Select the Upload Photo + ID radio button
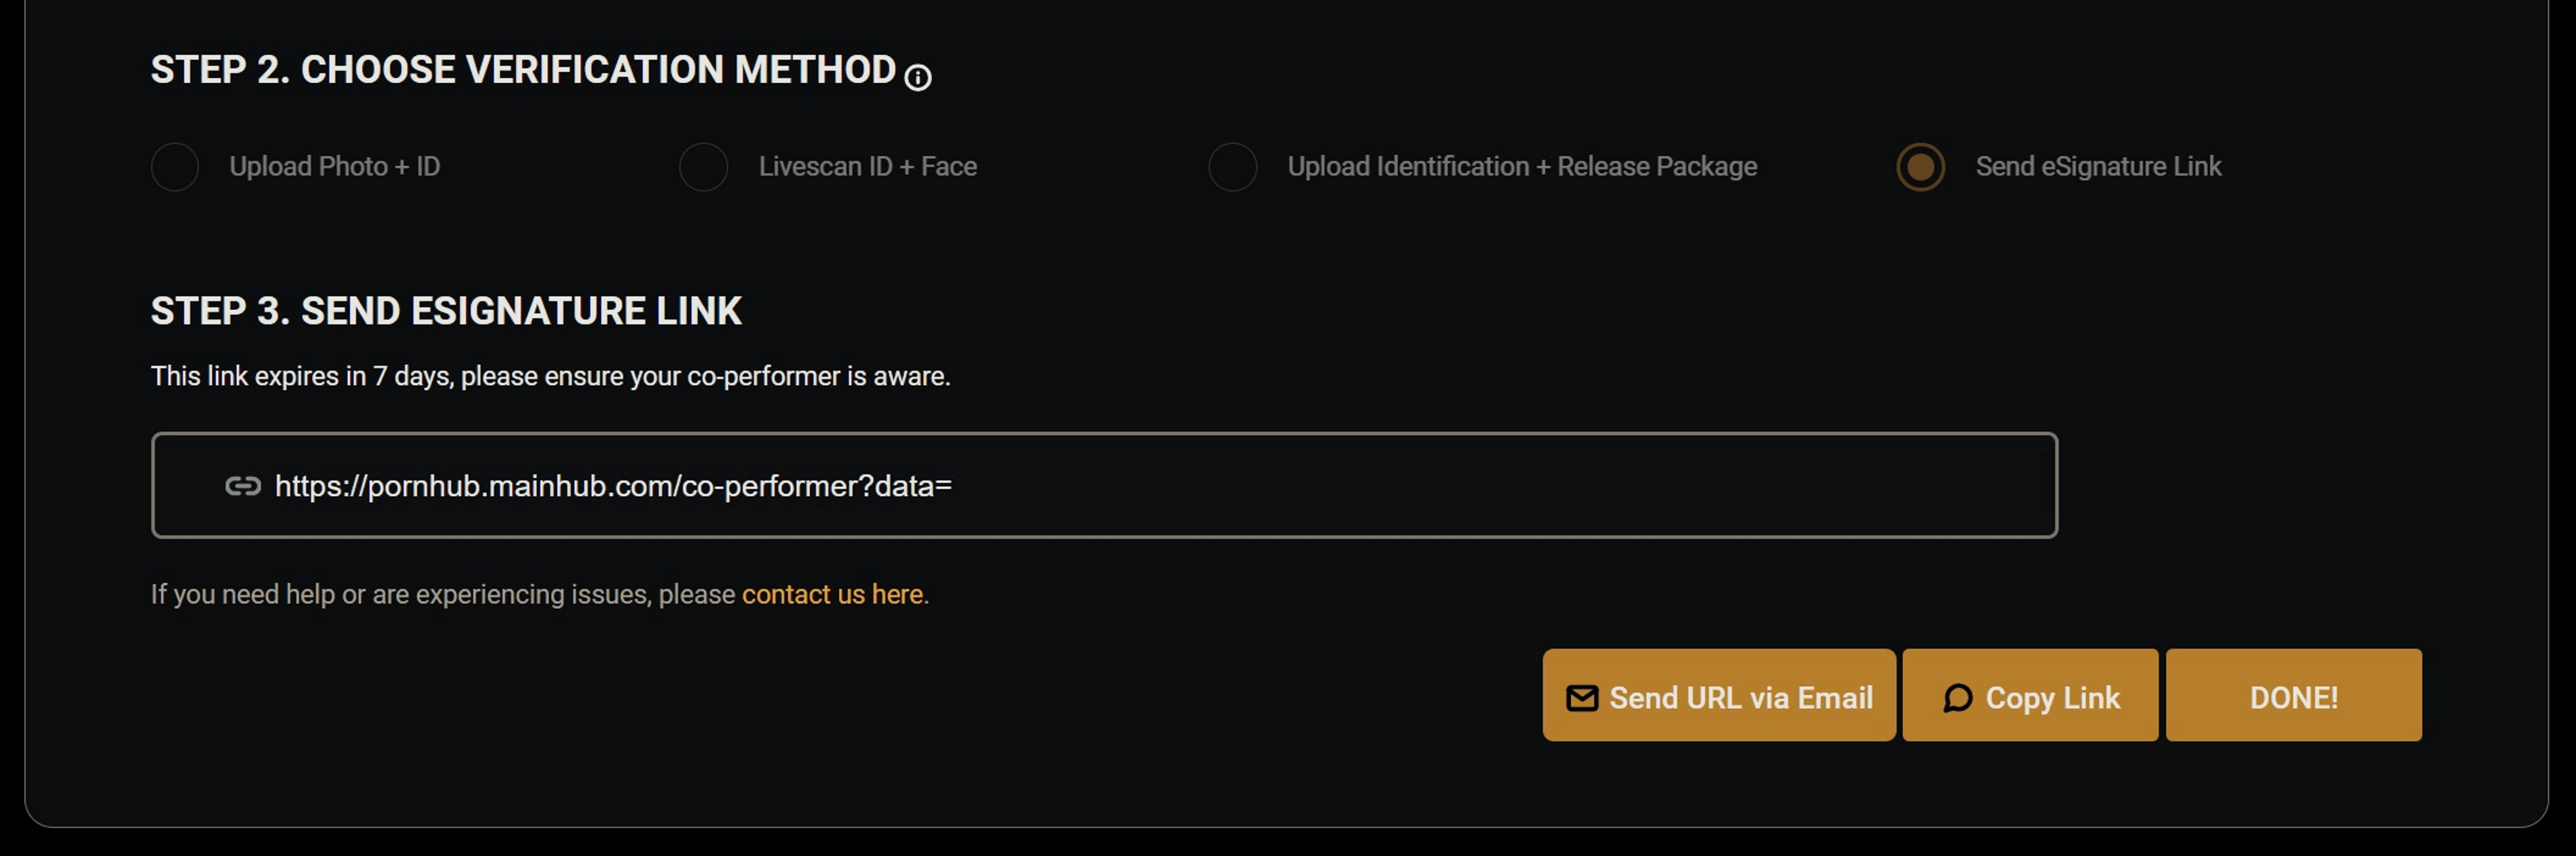2576x856 pixels. (175, 166)
